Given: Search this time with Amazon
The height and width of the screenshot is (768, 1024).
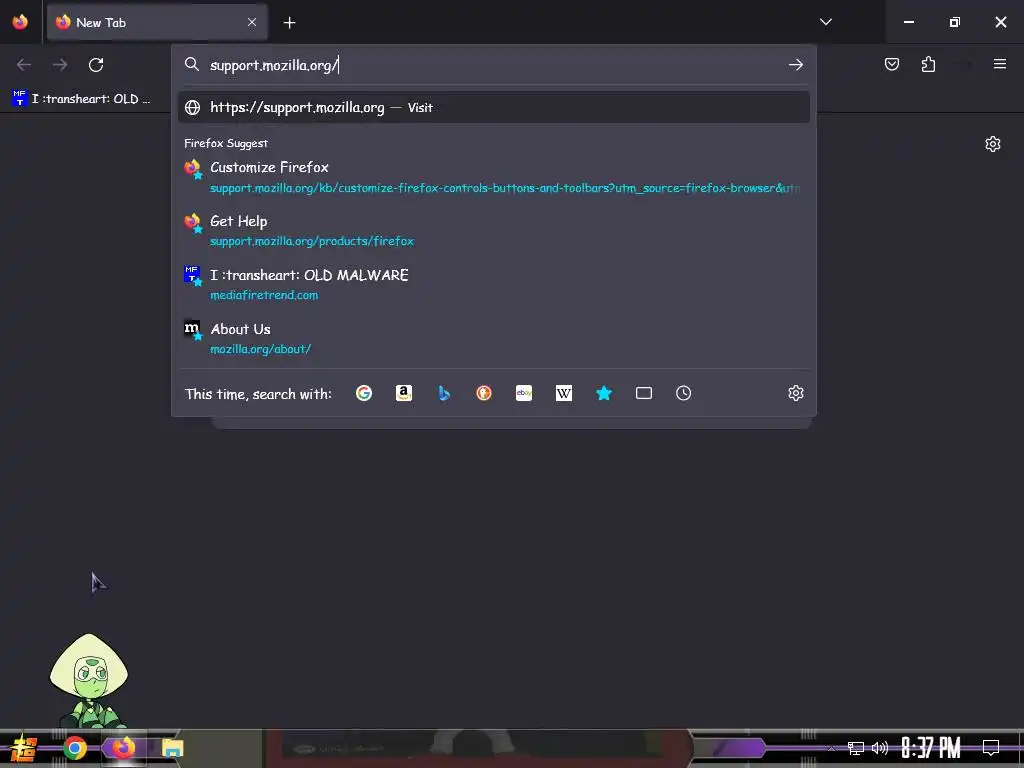Looking at the screenshot, I should (x=404, y=393).
